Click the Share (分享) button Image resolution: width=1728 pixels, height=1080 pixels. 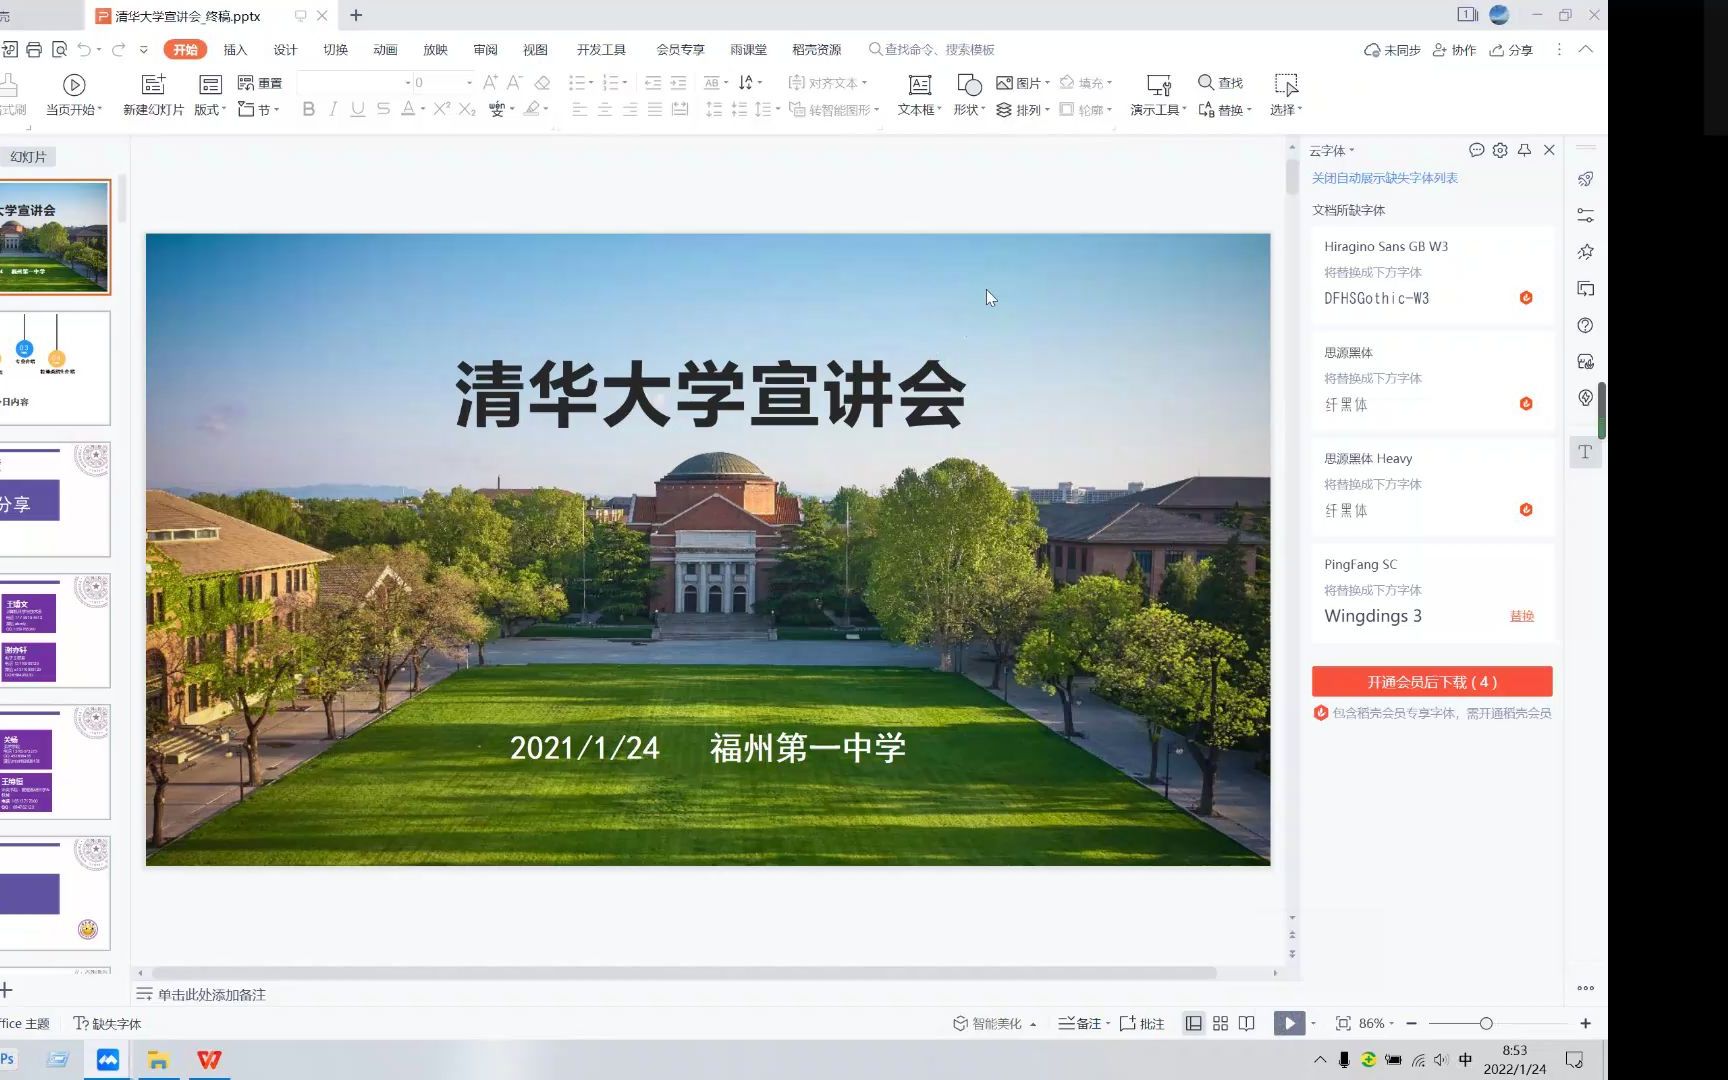[1511, 50]
